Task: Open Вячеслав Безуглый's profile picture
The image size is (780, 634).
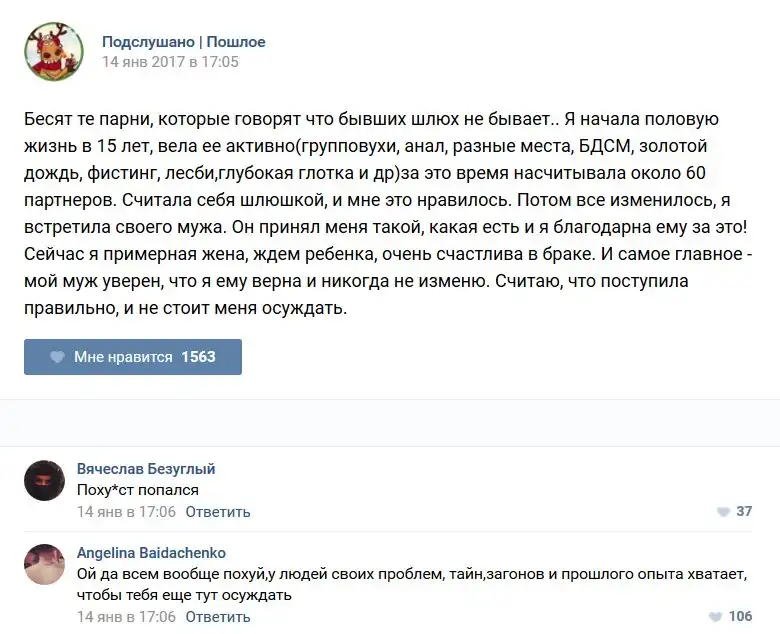Action: 44,480
